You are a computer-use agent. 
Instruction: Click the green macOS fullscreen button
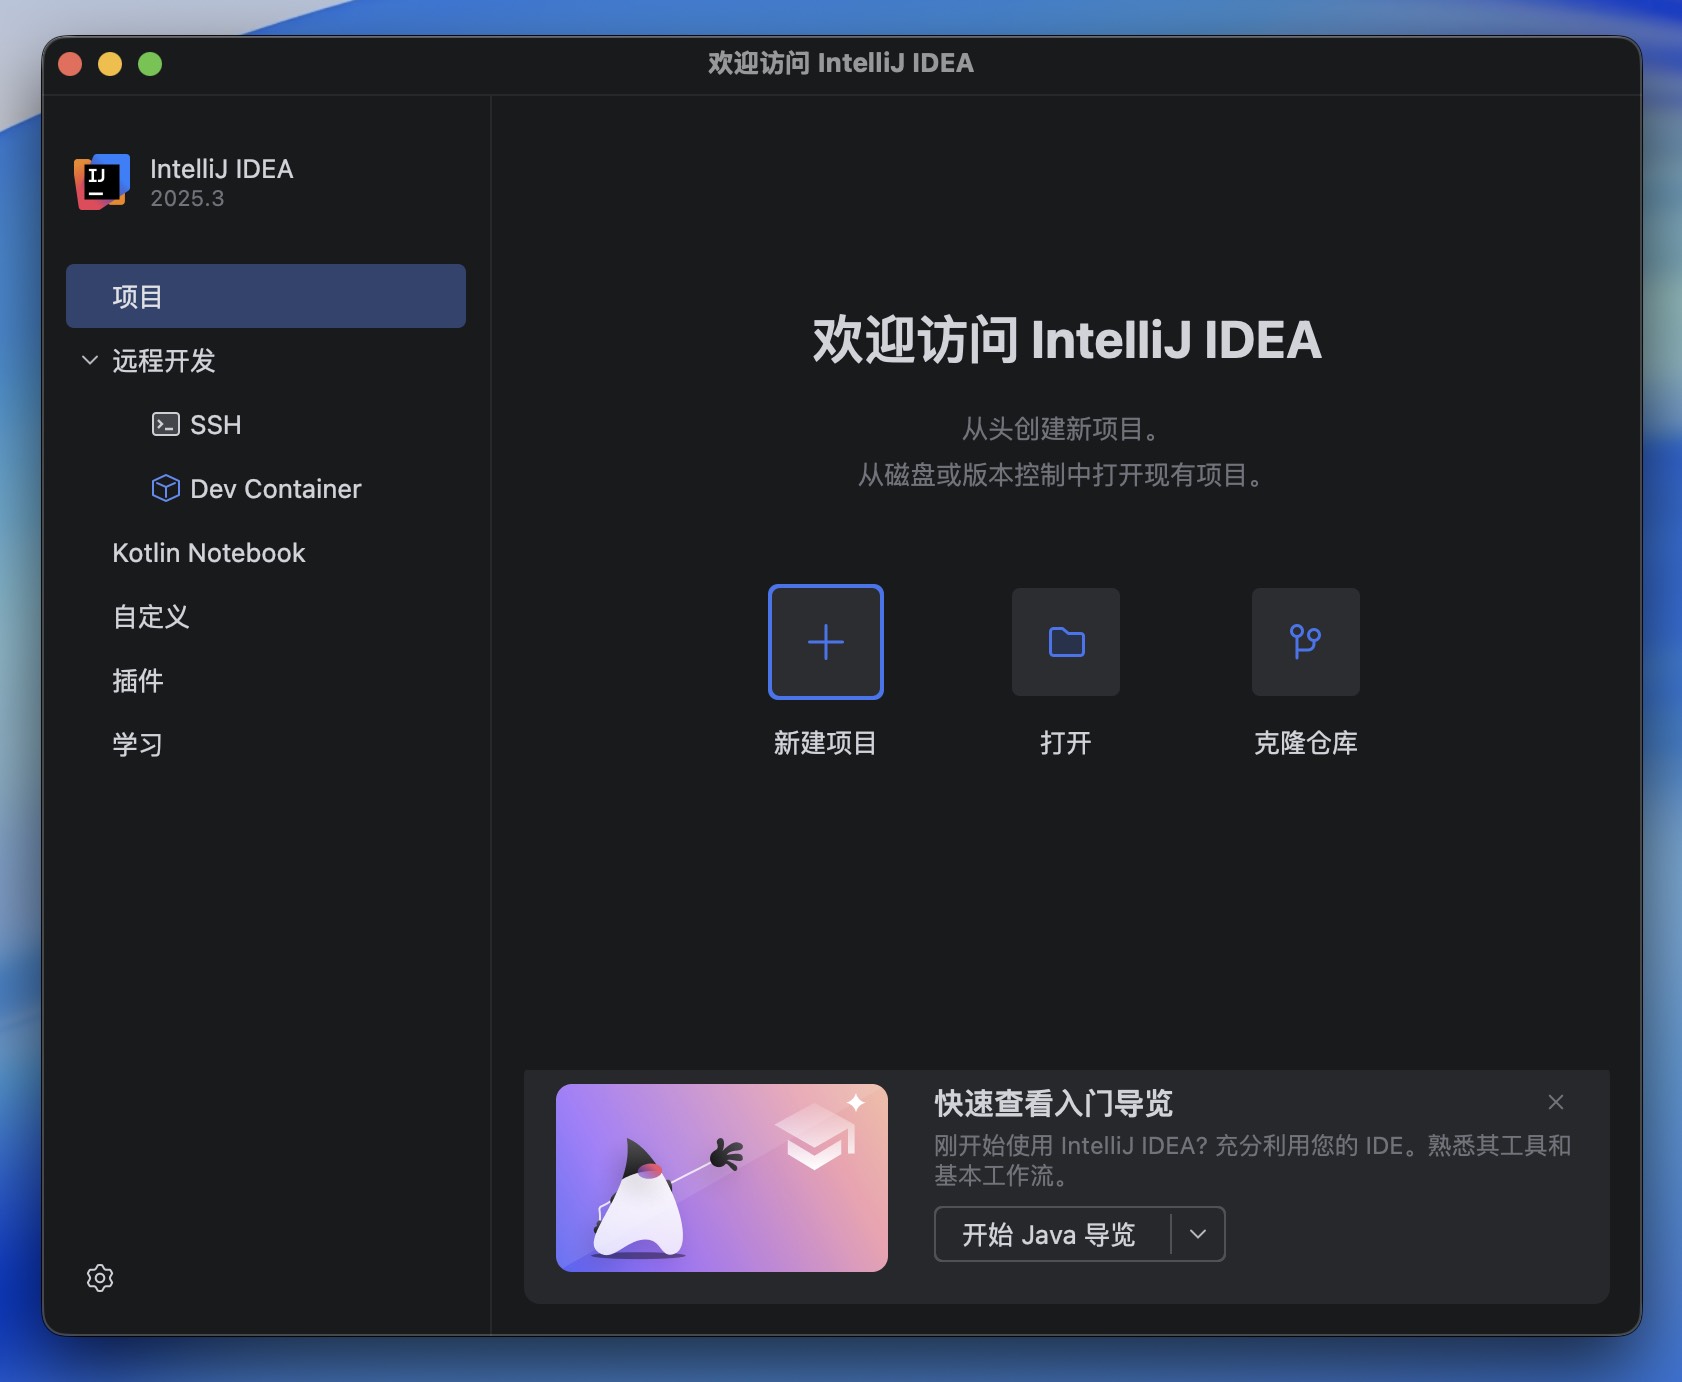[x=150, y=64]
